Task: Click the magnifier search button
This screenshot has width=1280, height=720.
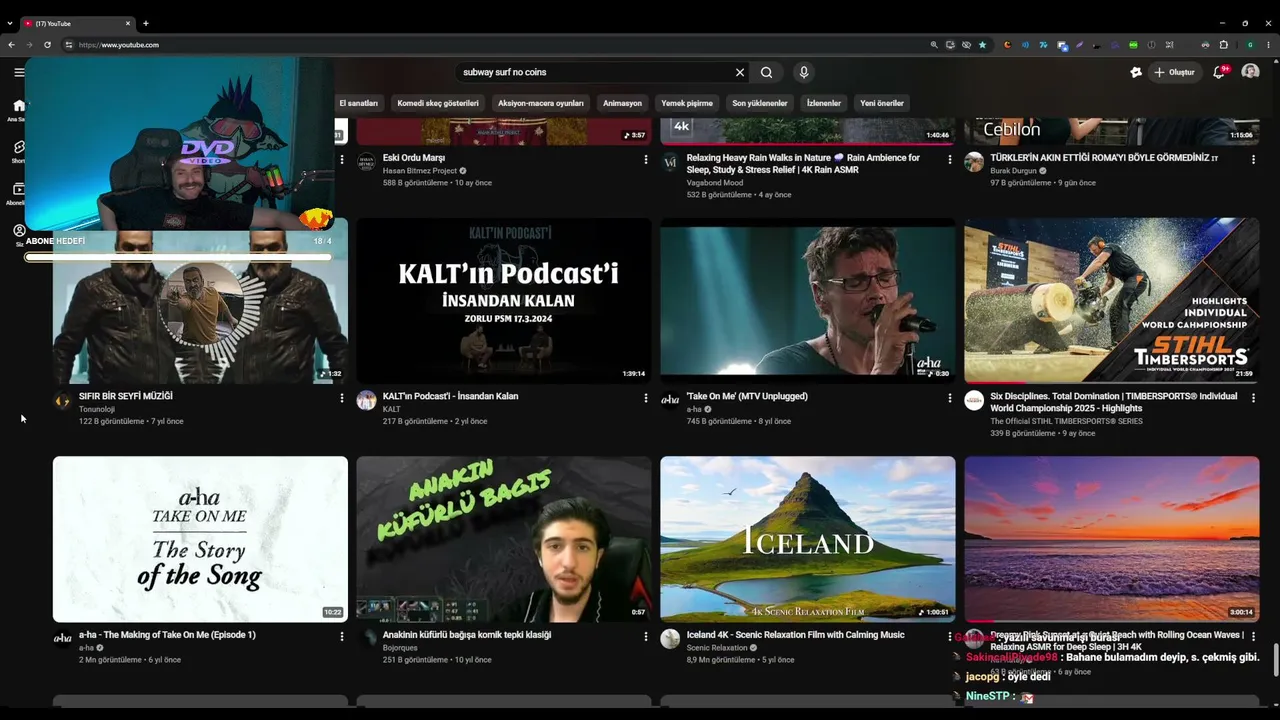Action: click(766, 72)
